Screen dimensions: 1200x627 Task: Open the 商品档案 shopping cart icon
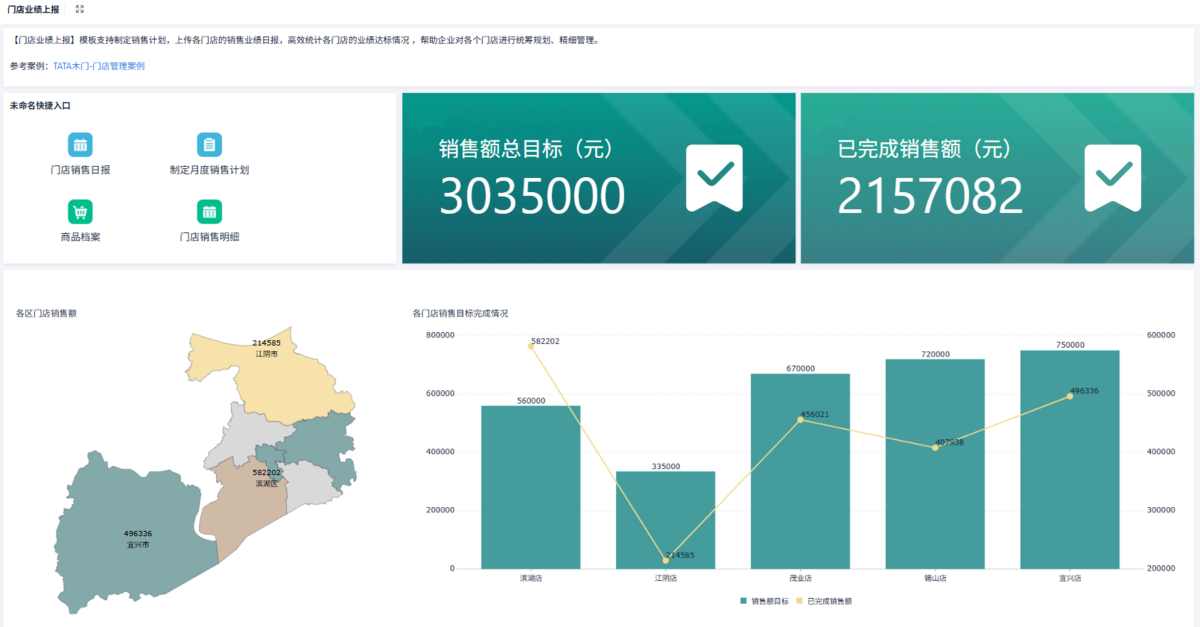pyautogui.click(x=80, y=212)
